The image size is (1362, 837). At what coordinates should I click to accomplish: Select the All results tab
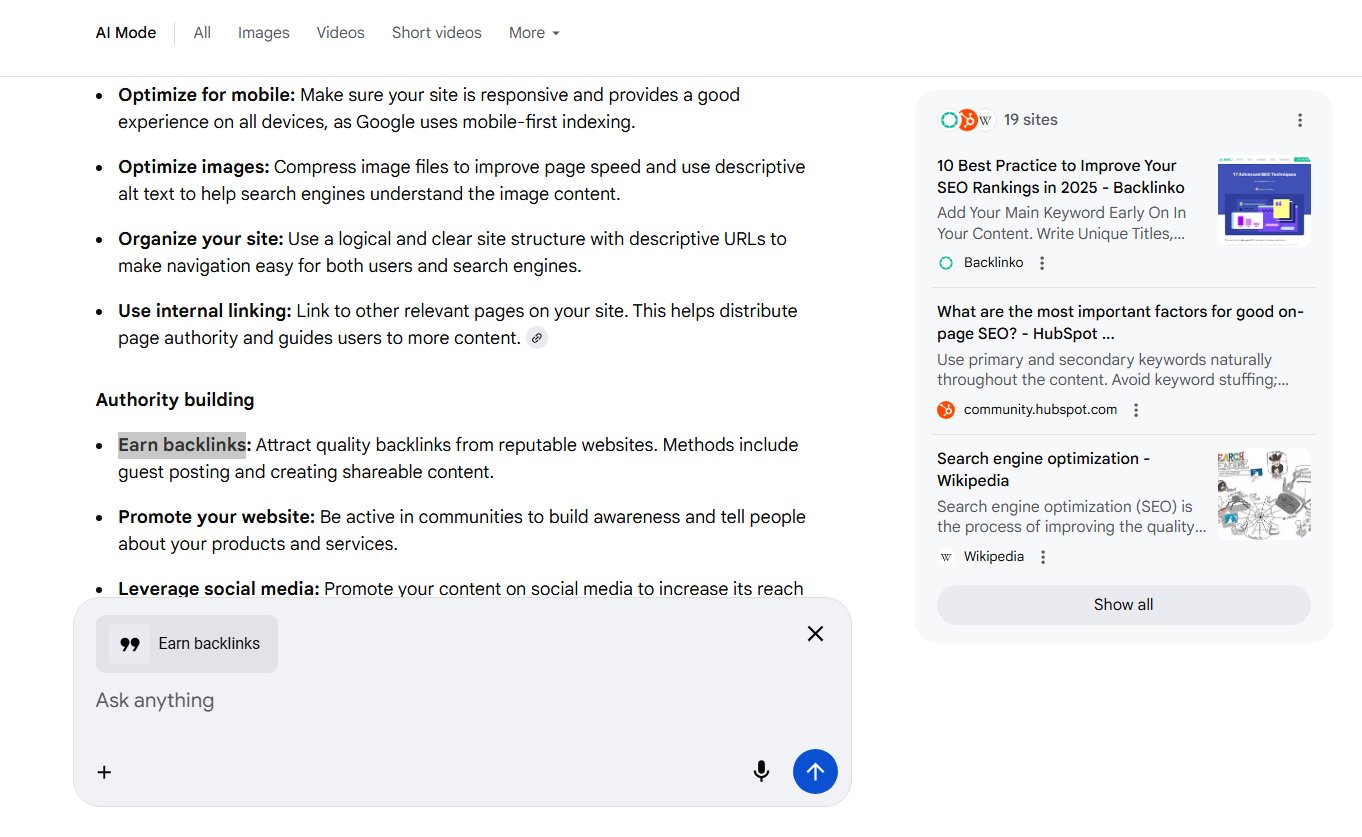202,33
